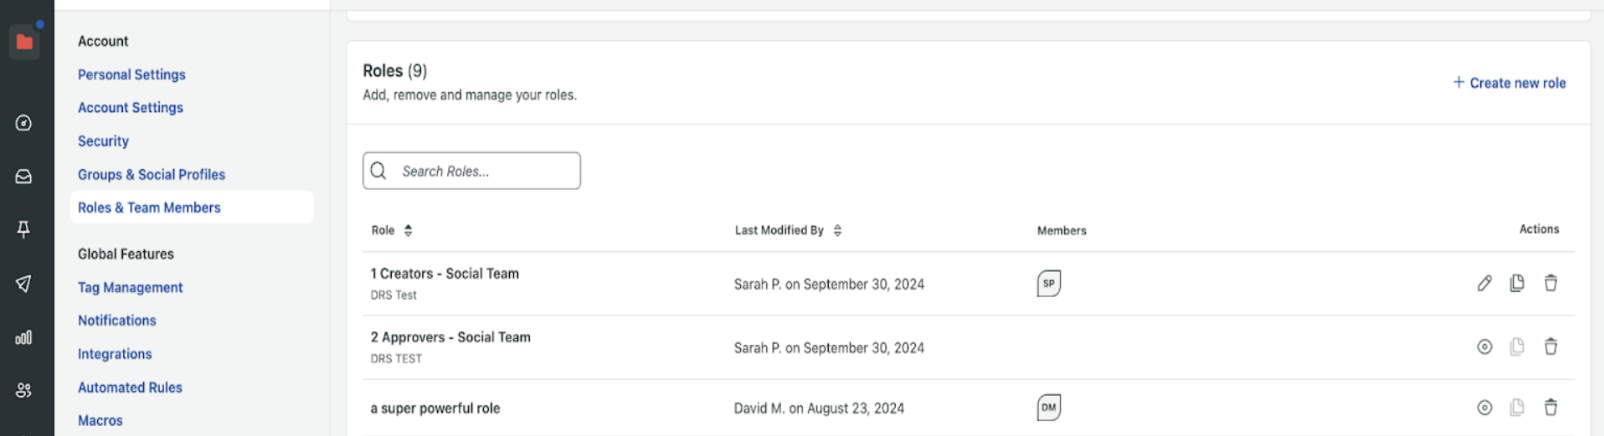The width and height of the screenshot is (1604, 436).
Task: View a super powerful role details
Action: (x=1484, y=408)
